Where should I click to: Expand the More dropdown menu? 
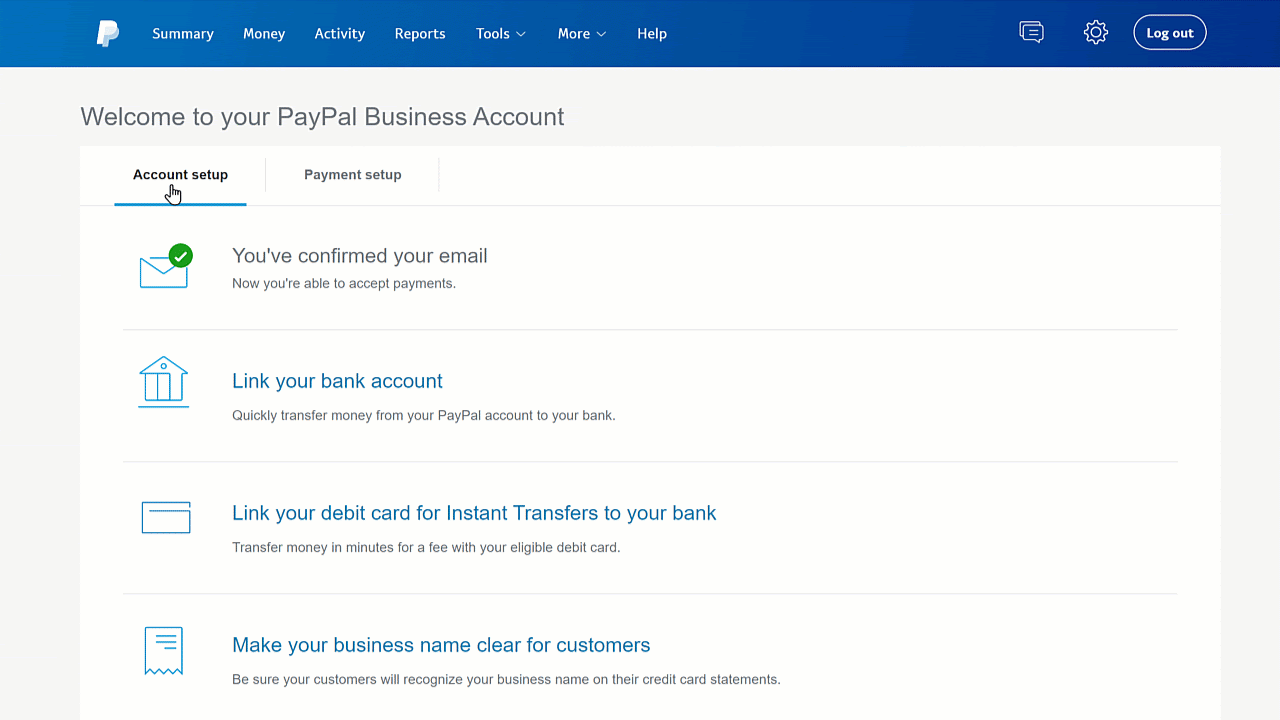(582, 33)
